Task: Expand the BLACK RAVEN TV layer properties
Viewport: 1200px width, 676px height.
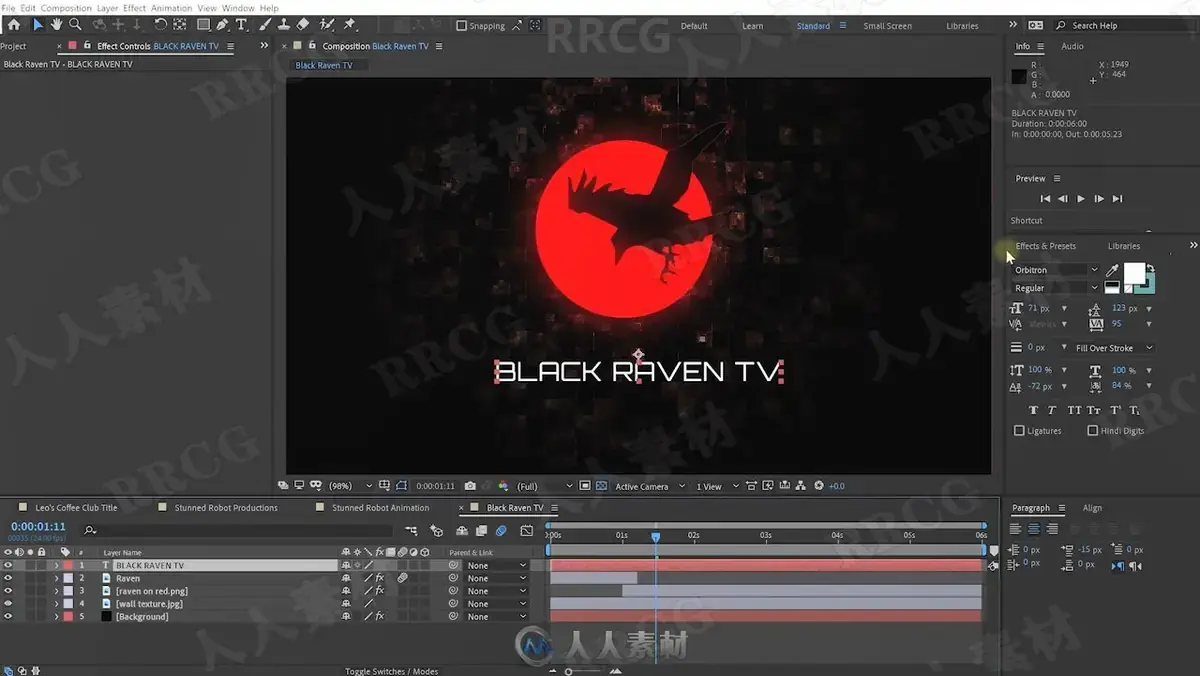Action: (x=56, y=566)
